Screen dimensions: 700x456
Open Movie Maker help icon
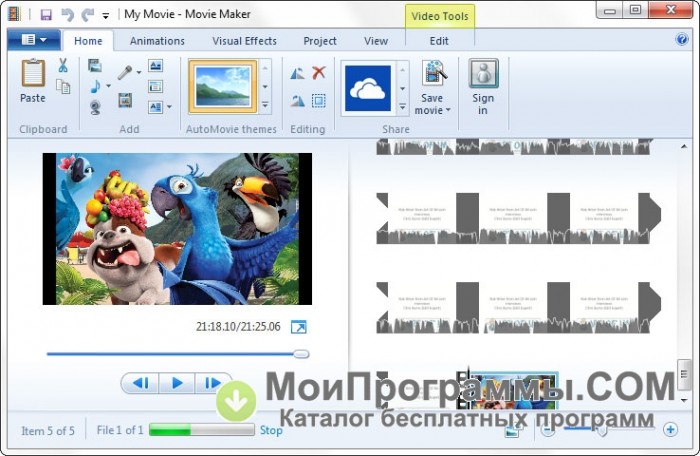coord(682,39)
